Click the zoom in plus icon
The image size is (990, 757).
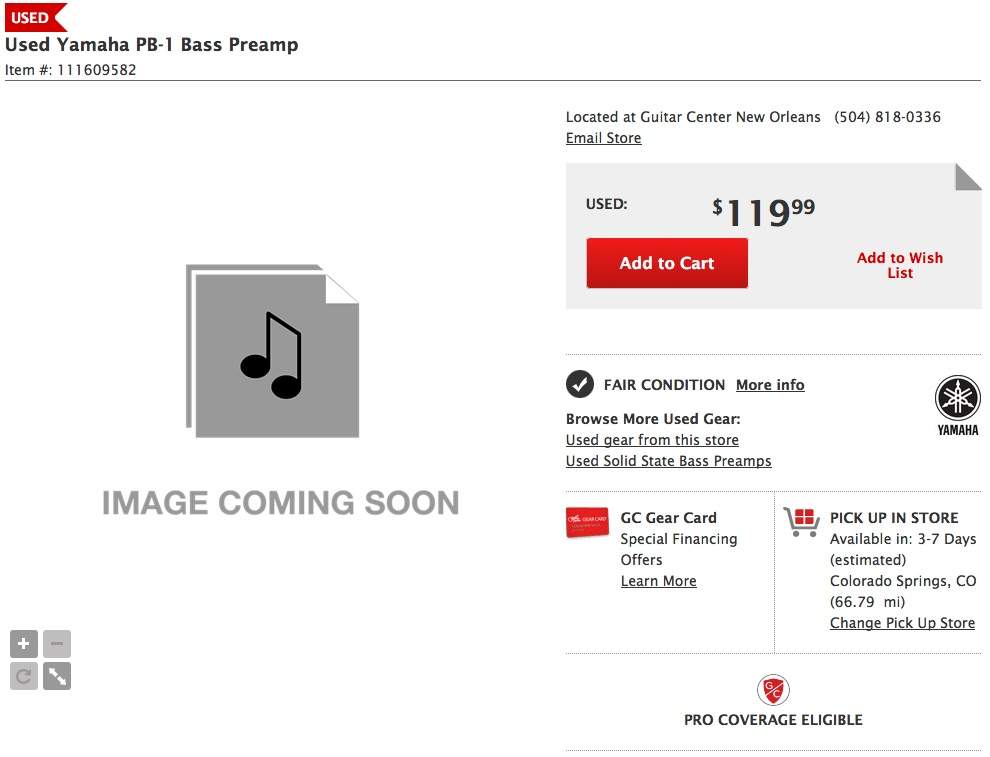pyautogui.click(x=24, y=644)
